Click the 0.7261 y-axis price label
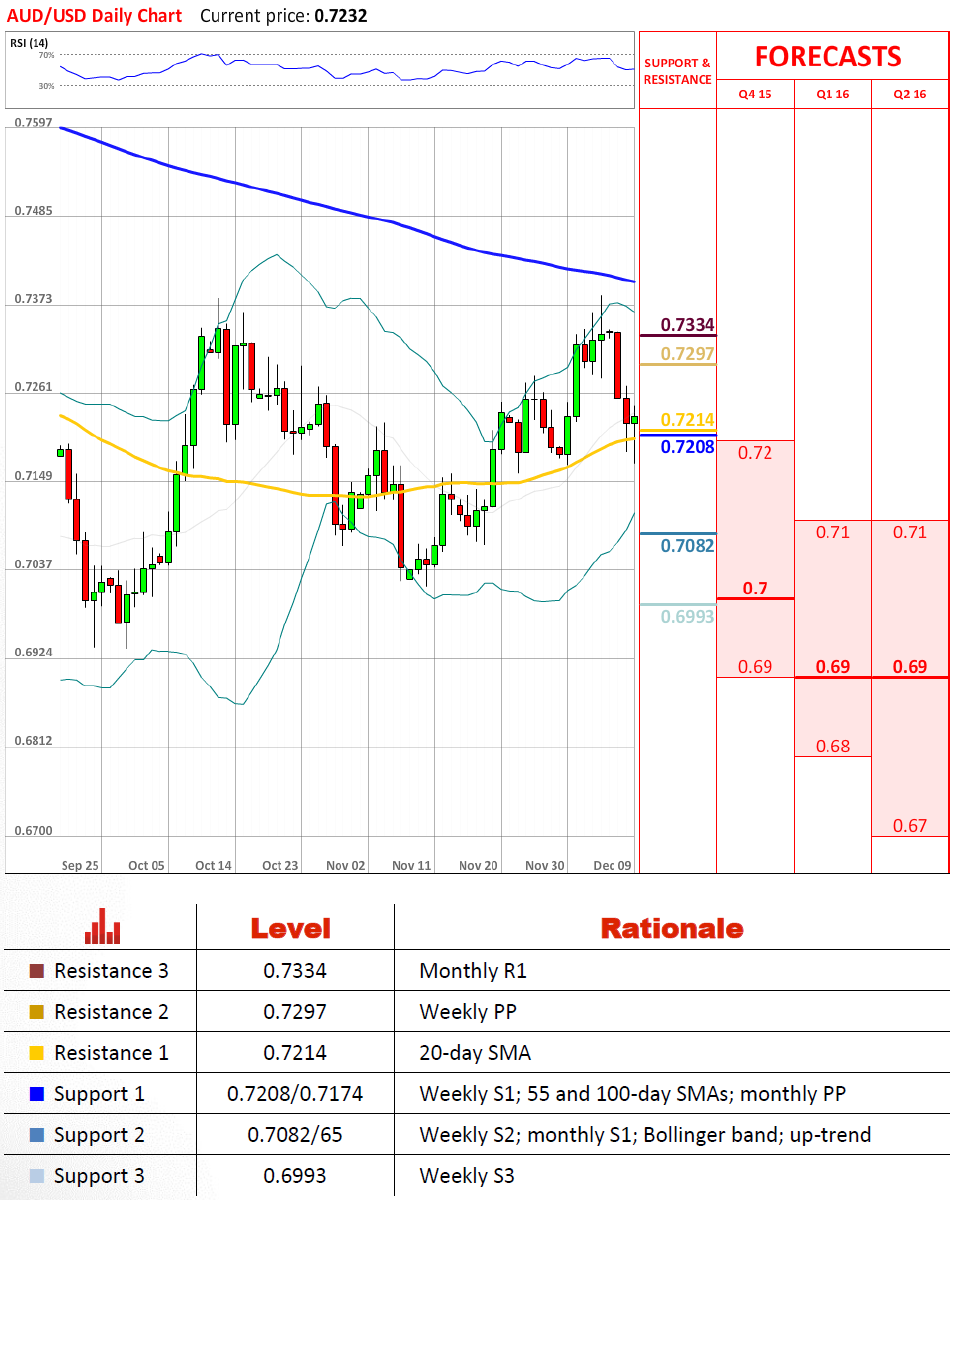Viewport: 958px width, 1368px height. [33, 387]
